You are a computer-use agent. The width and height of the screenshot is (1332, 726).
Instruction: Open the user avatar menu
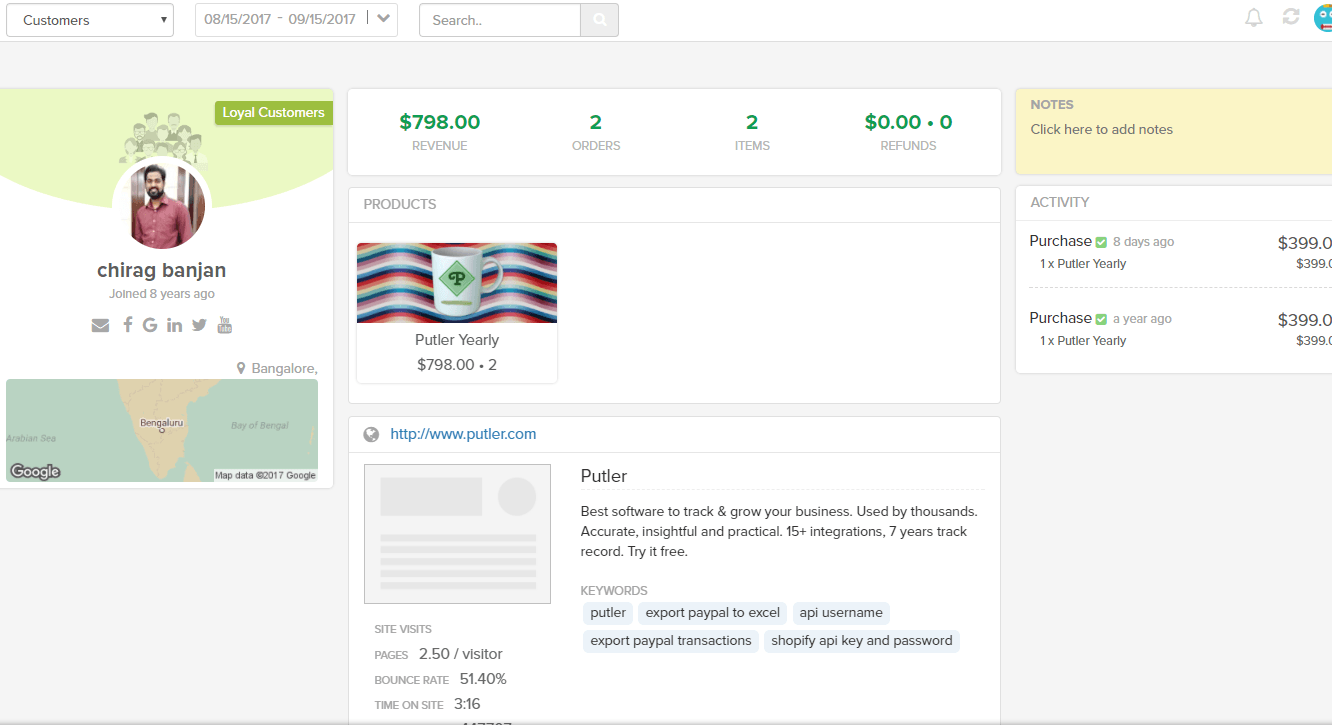(1323, 17)
